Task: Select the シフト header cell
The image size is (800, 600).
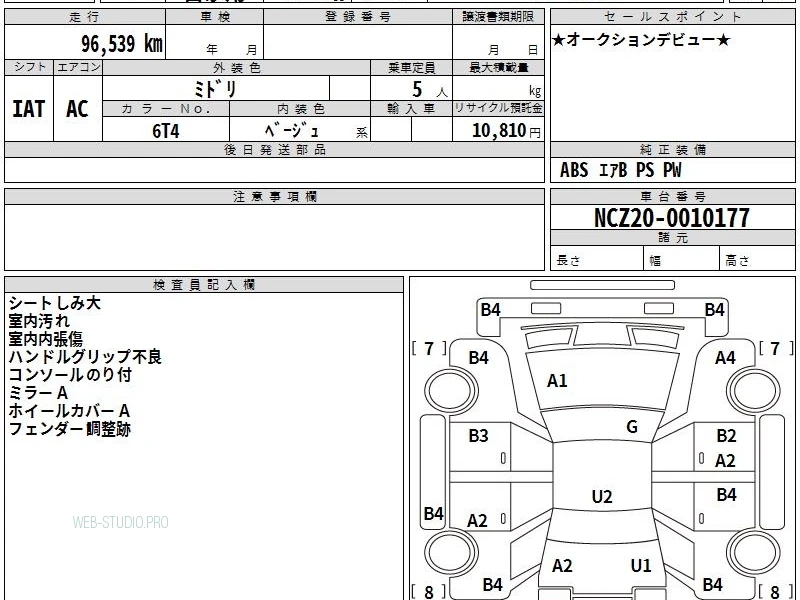Action: point(30,67)
